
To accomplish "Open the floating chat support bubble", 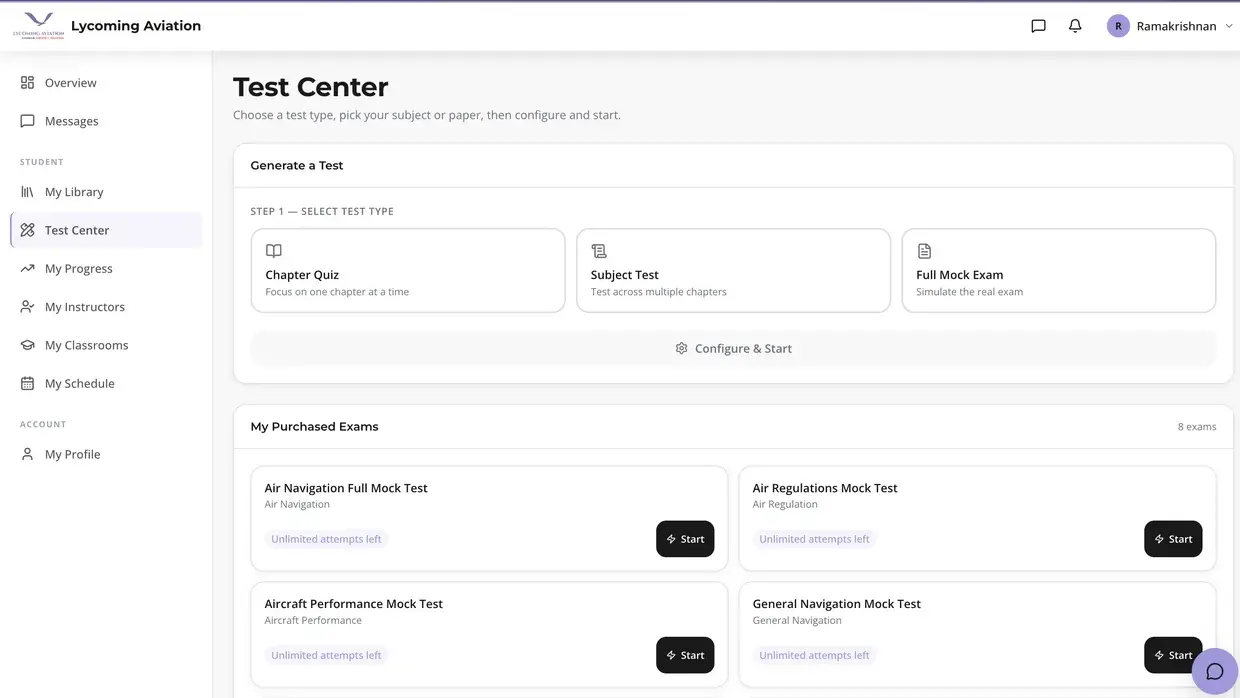I will click(1215, 671).
